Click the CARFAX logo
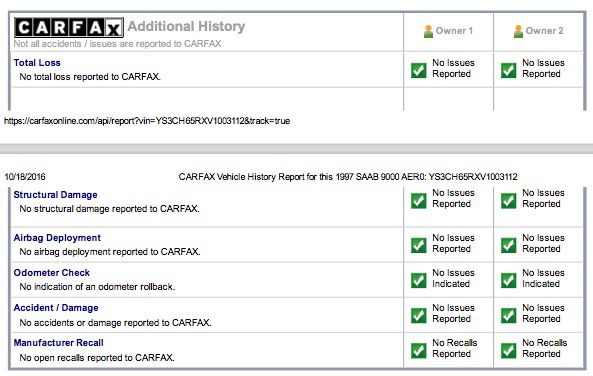 pyautogui.click(x=69, y=28)
